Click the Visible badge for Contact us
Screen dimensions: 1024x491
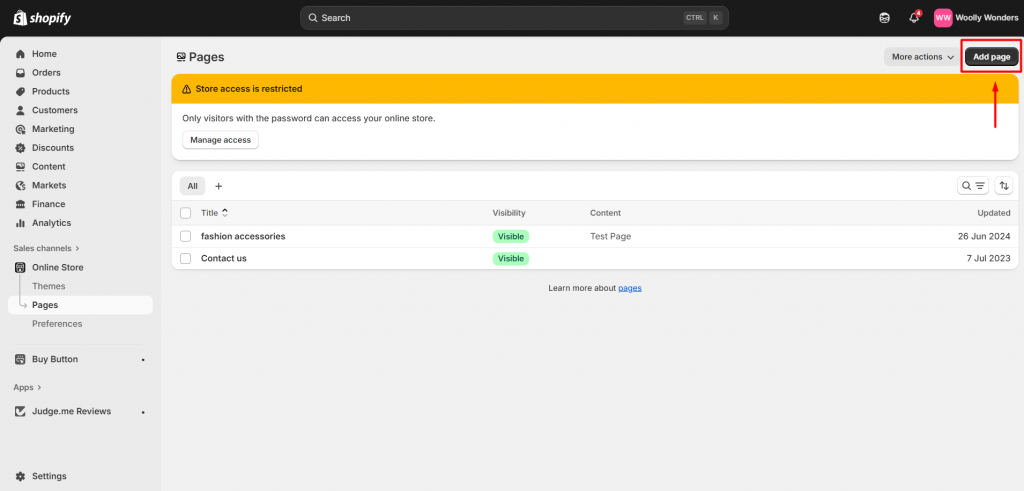pos(511,259)
